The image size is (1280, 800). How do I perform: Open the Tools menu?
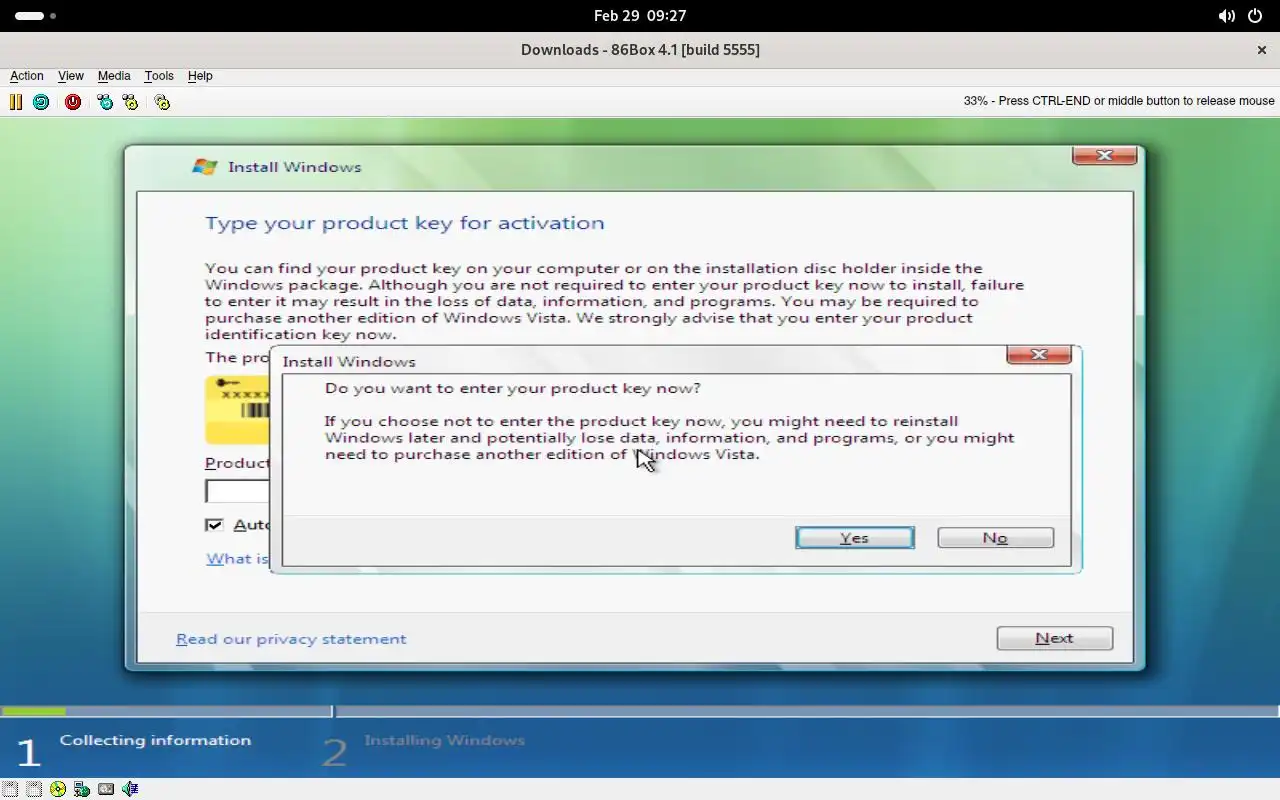[159, 76]
